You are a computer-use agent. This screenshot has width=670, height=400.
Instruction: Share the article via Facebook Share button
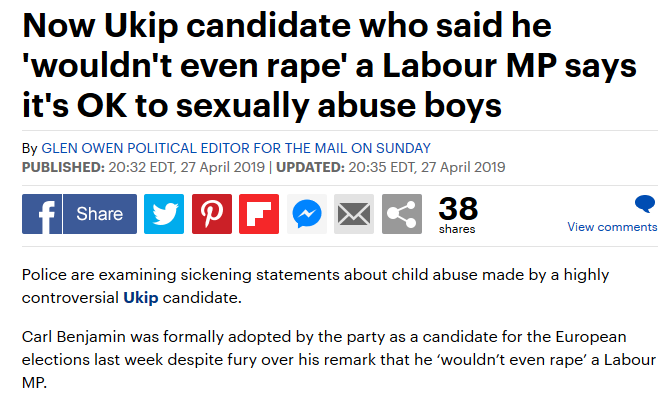point(100,214)
